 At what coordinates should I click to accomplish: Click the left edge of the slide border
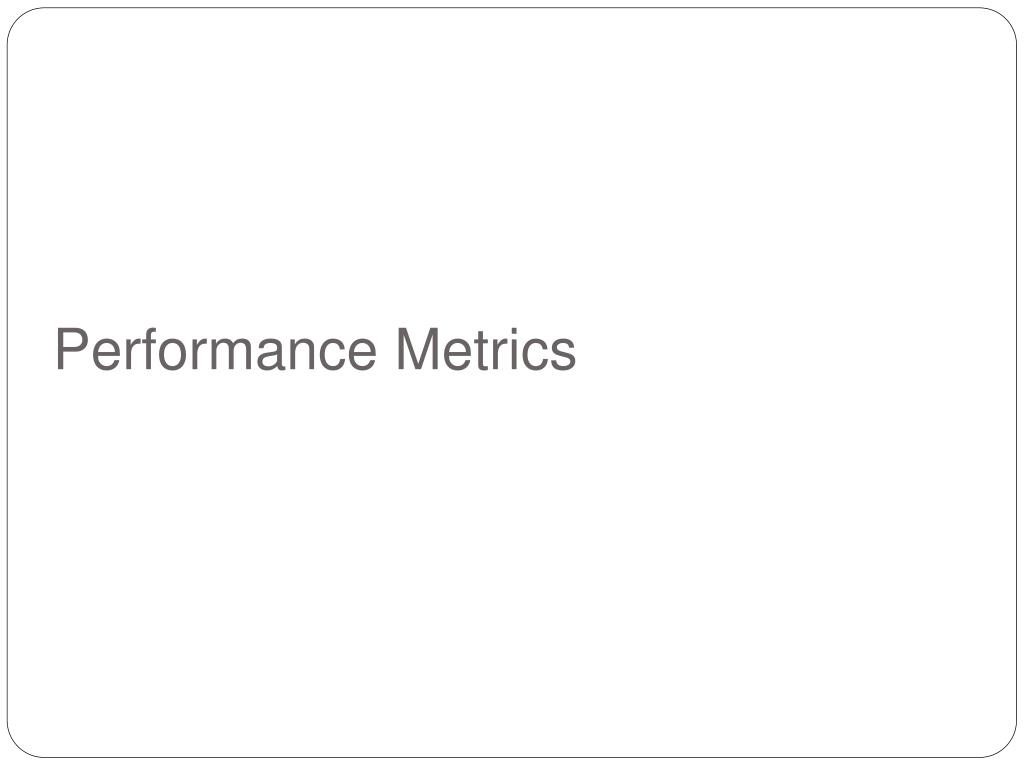(x=8, y=384)
